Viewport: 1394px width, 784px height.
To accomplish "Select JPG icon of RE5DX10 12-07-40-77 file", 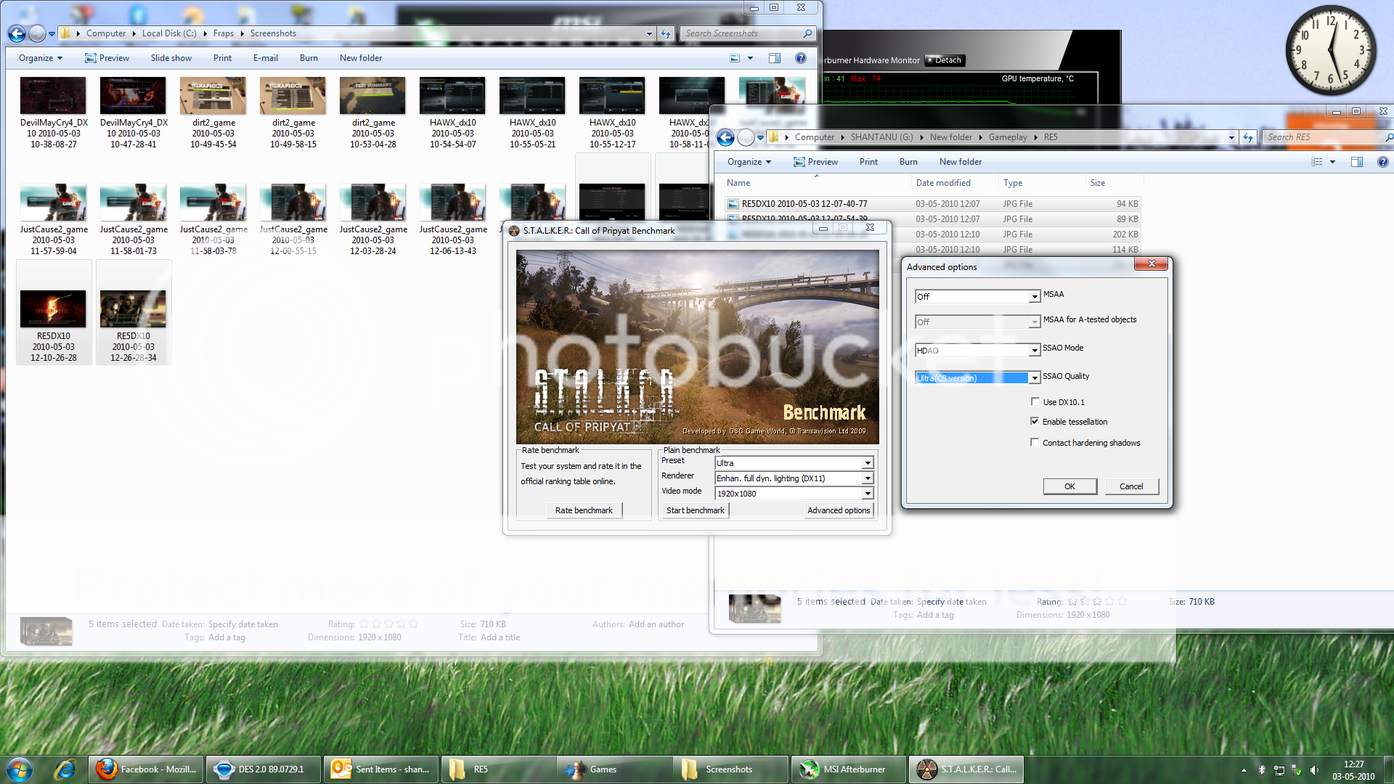I will pyautogui.click(x=733, y=204).
